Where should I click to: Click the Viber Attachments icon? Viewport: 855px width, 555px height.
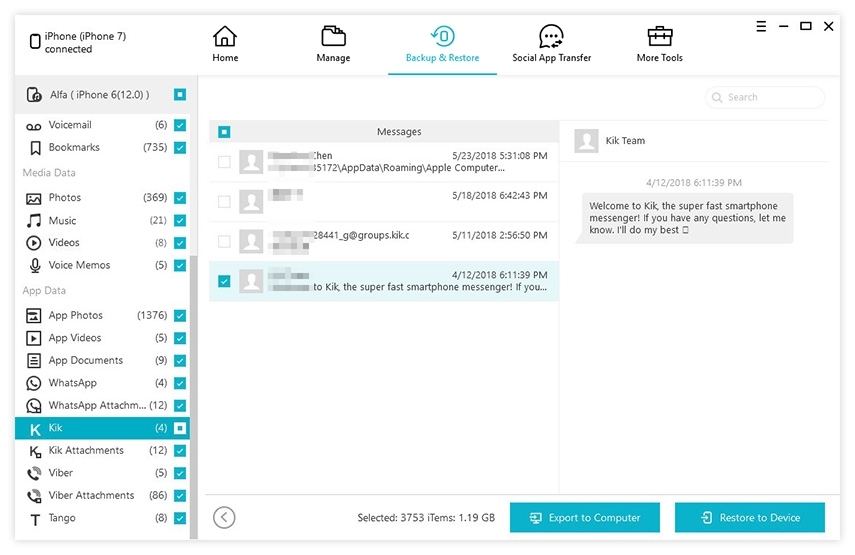[34, 496]
